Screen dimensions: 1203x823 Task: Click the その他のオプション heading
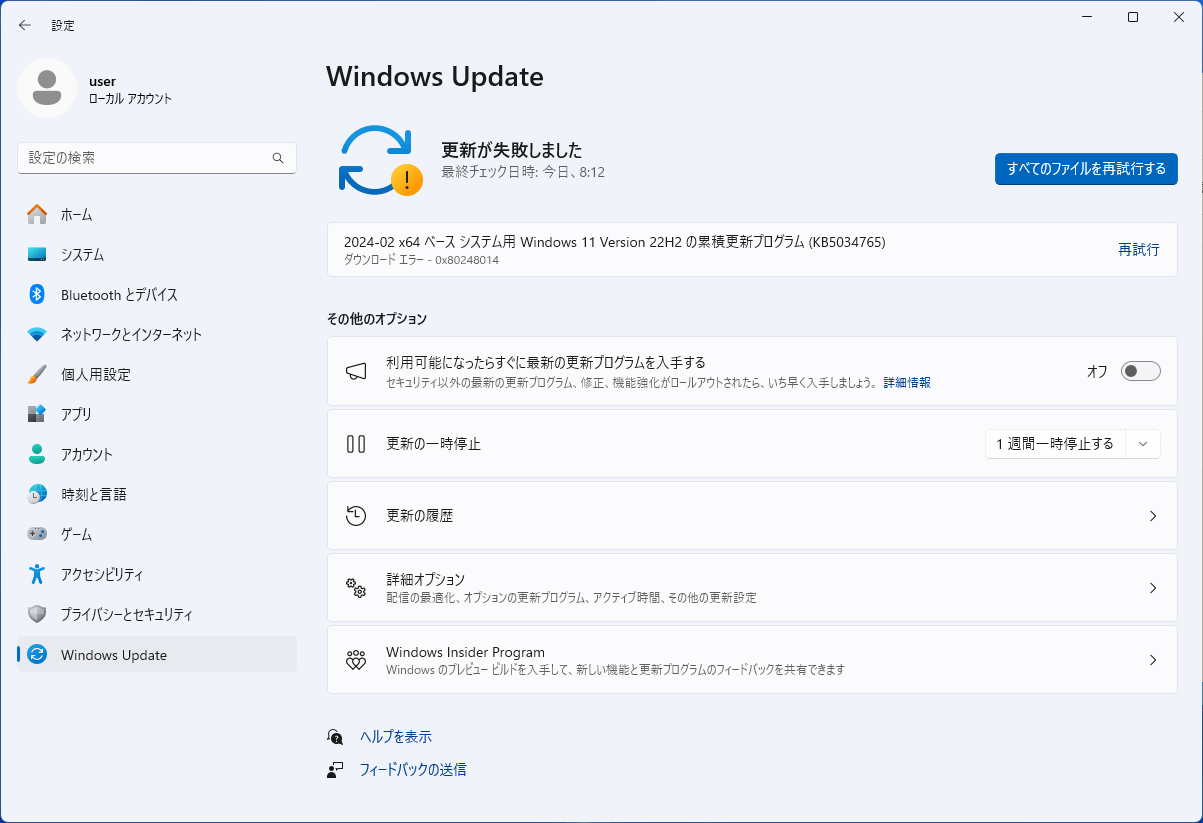click(377, 319)
